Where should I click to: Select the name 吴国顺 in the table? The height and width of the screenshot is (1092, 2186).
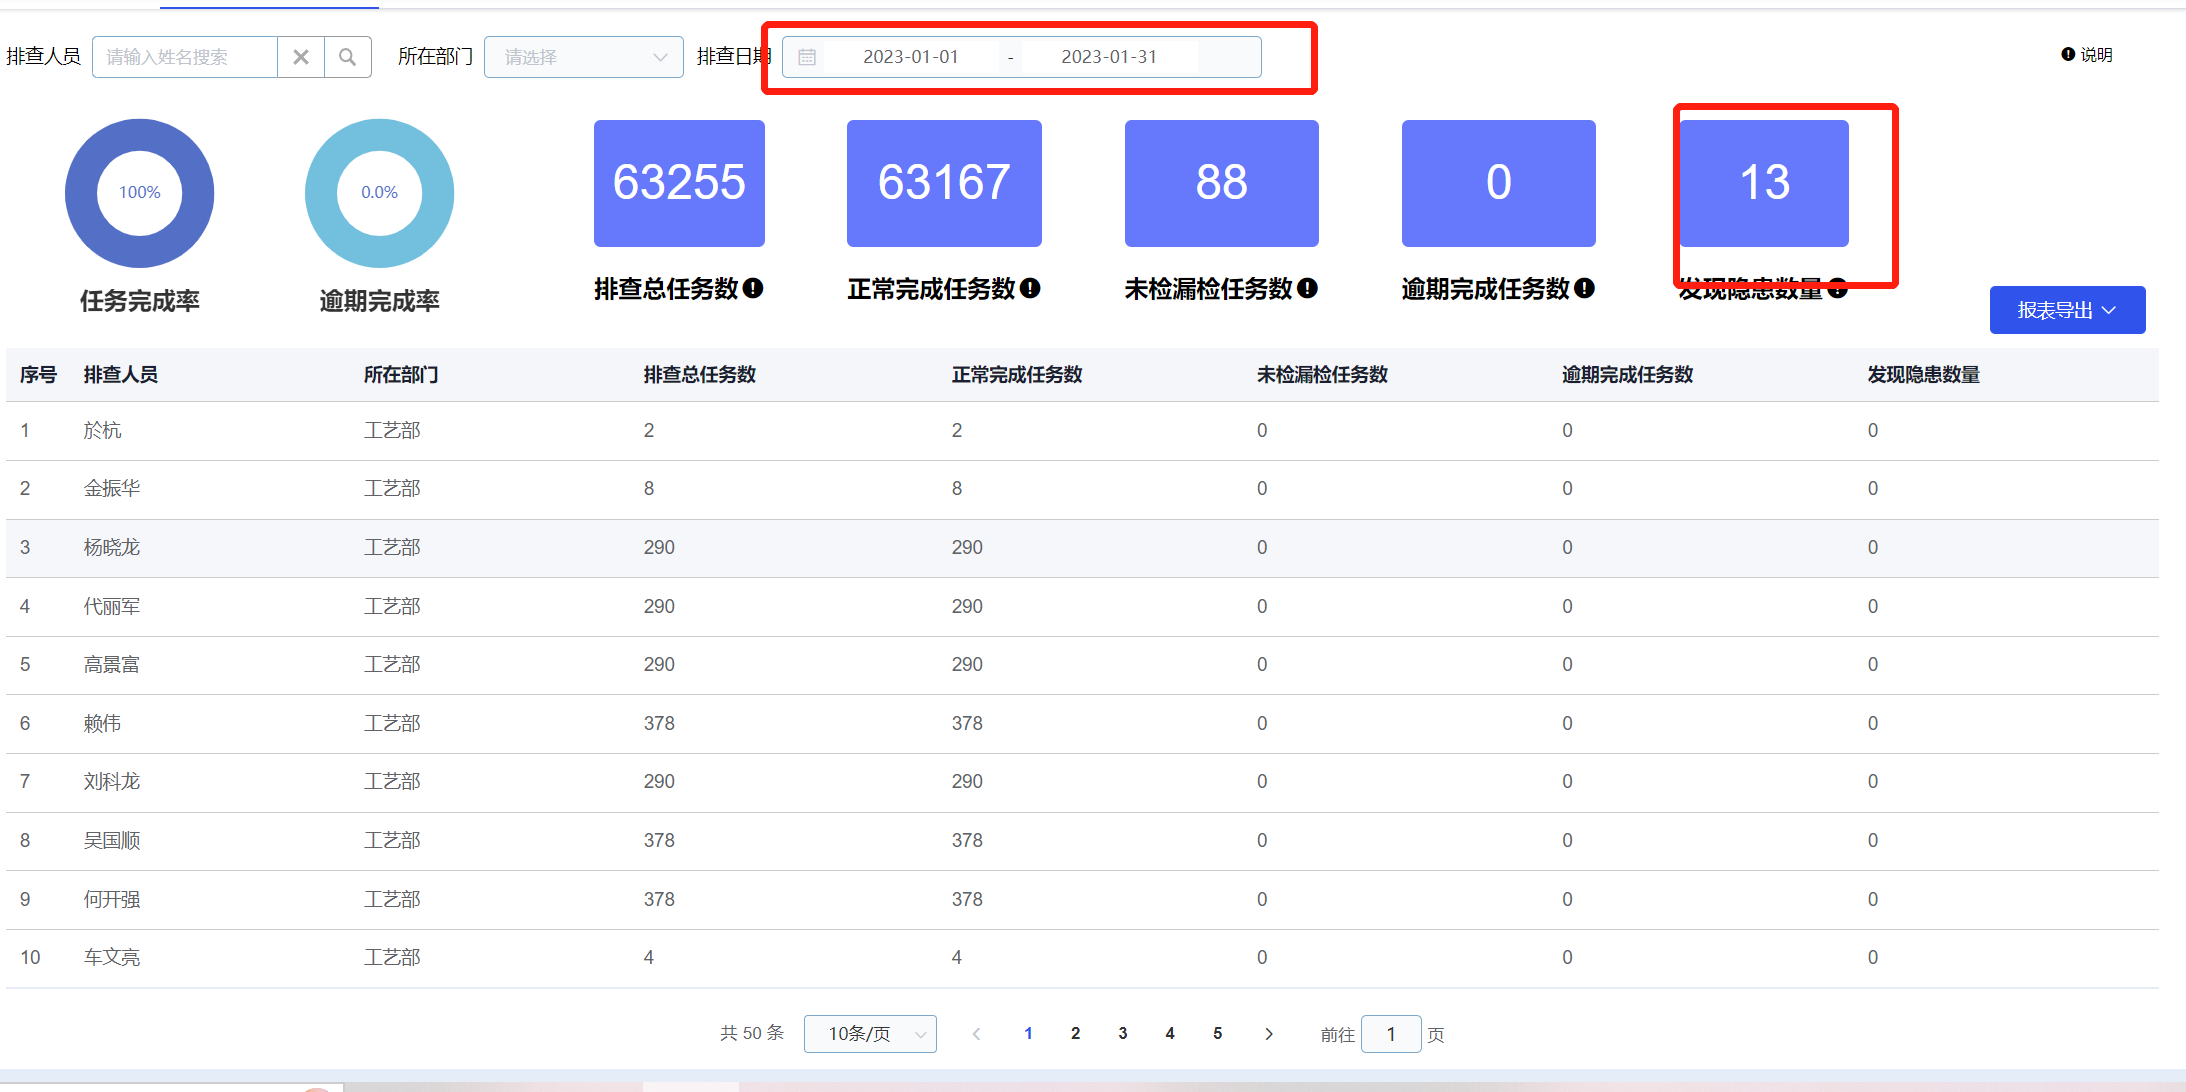pyautogui.click(x=112, y=840)
